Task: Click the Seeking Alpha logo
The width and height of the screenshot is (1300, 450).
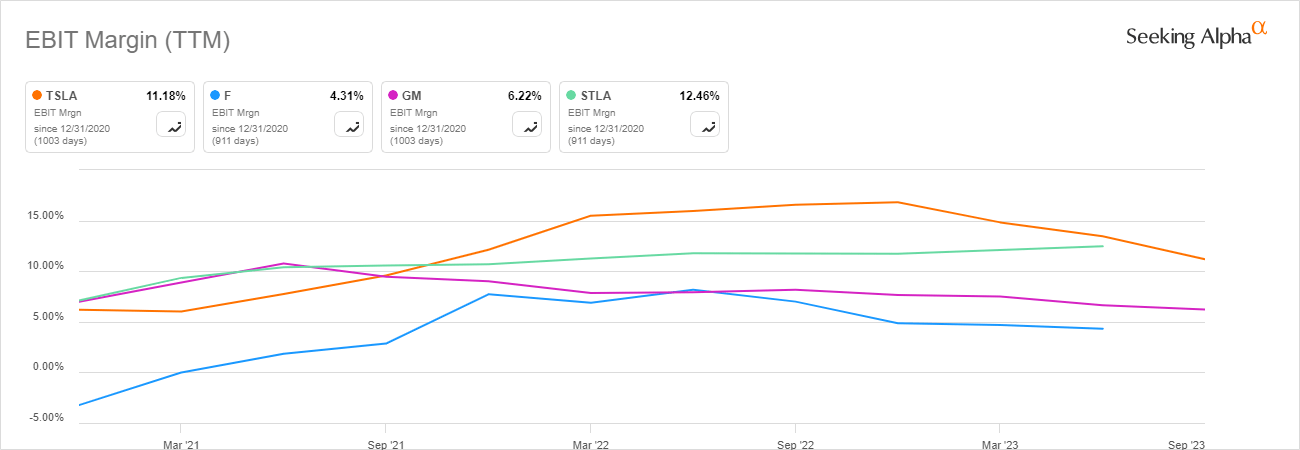Action: 1196,35
